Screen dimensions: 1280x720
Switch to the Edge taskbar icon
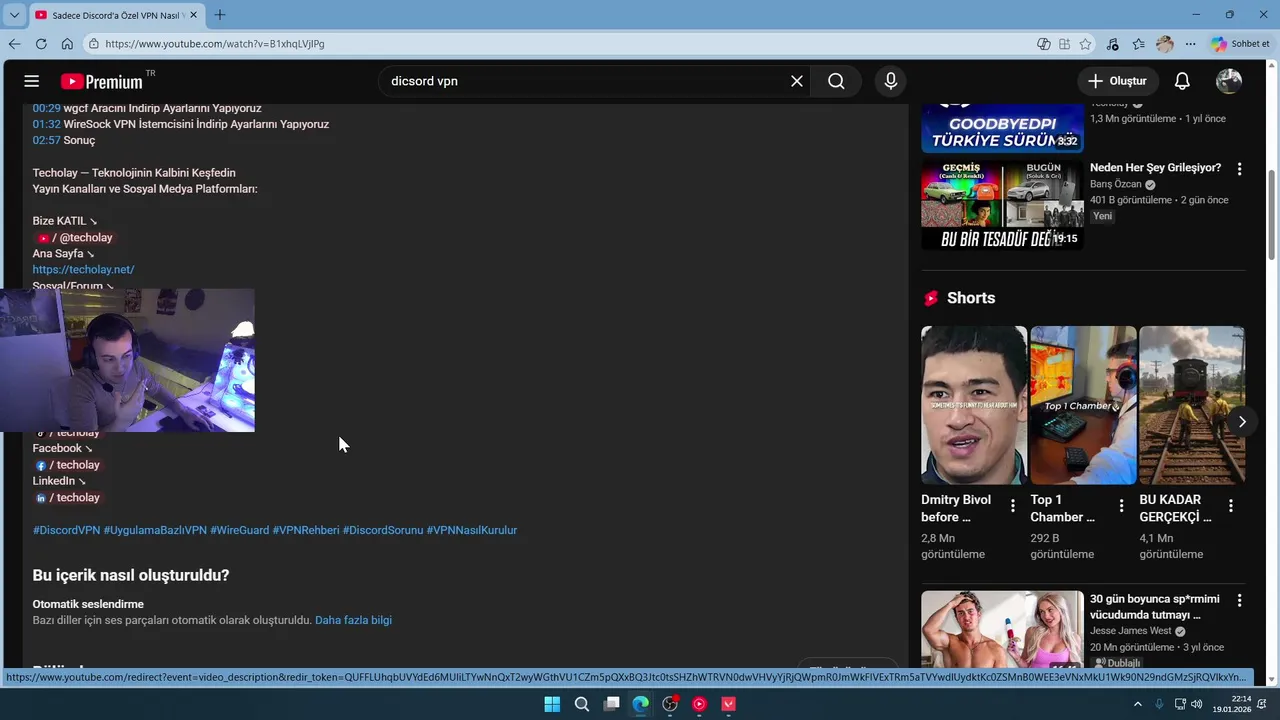coord(640,704)
